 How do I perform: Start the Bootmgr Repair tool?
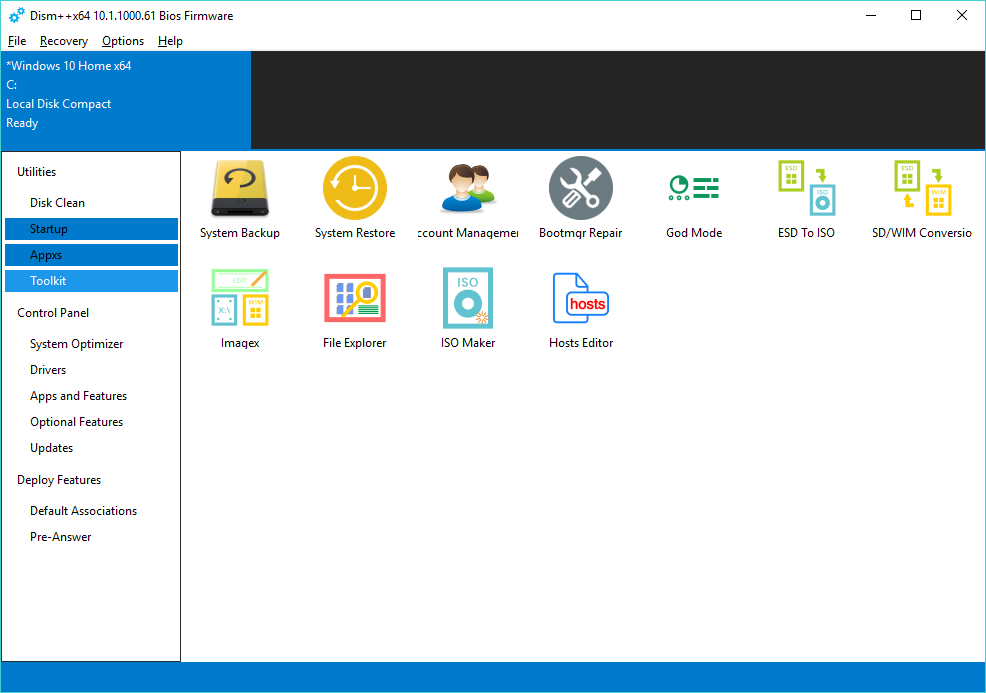[x=580, y=199]
